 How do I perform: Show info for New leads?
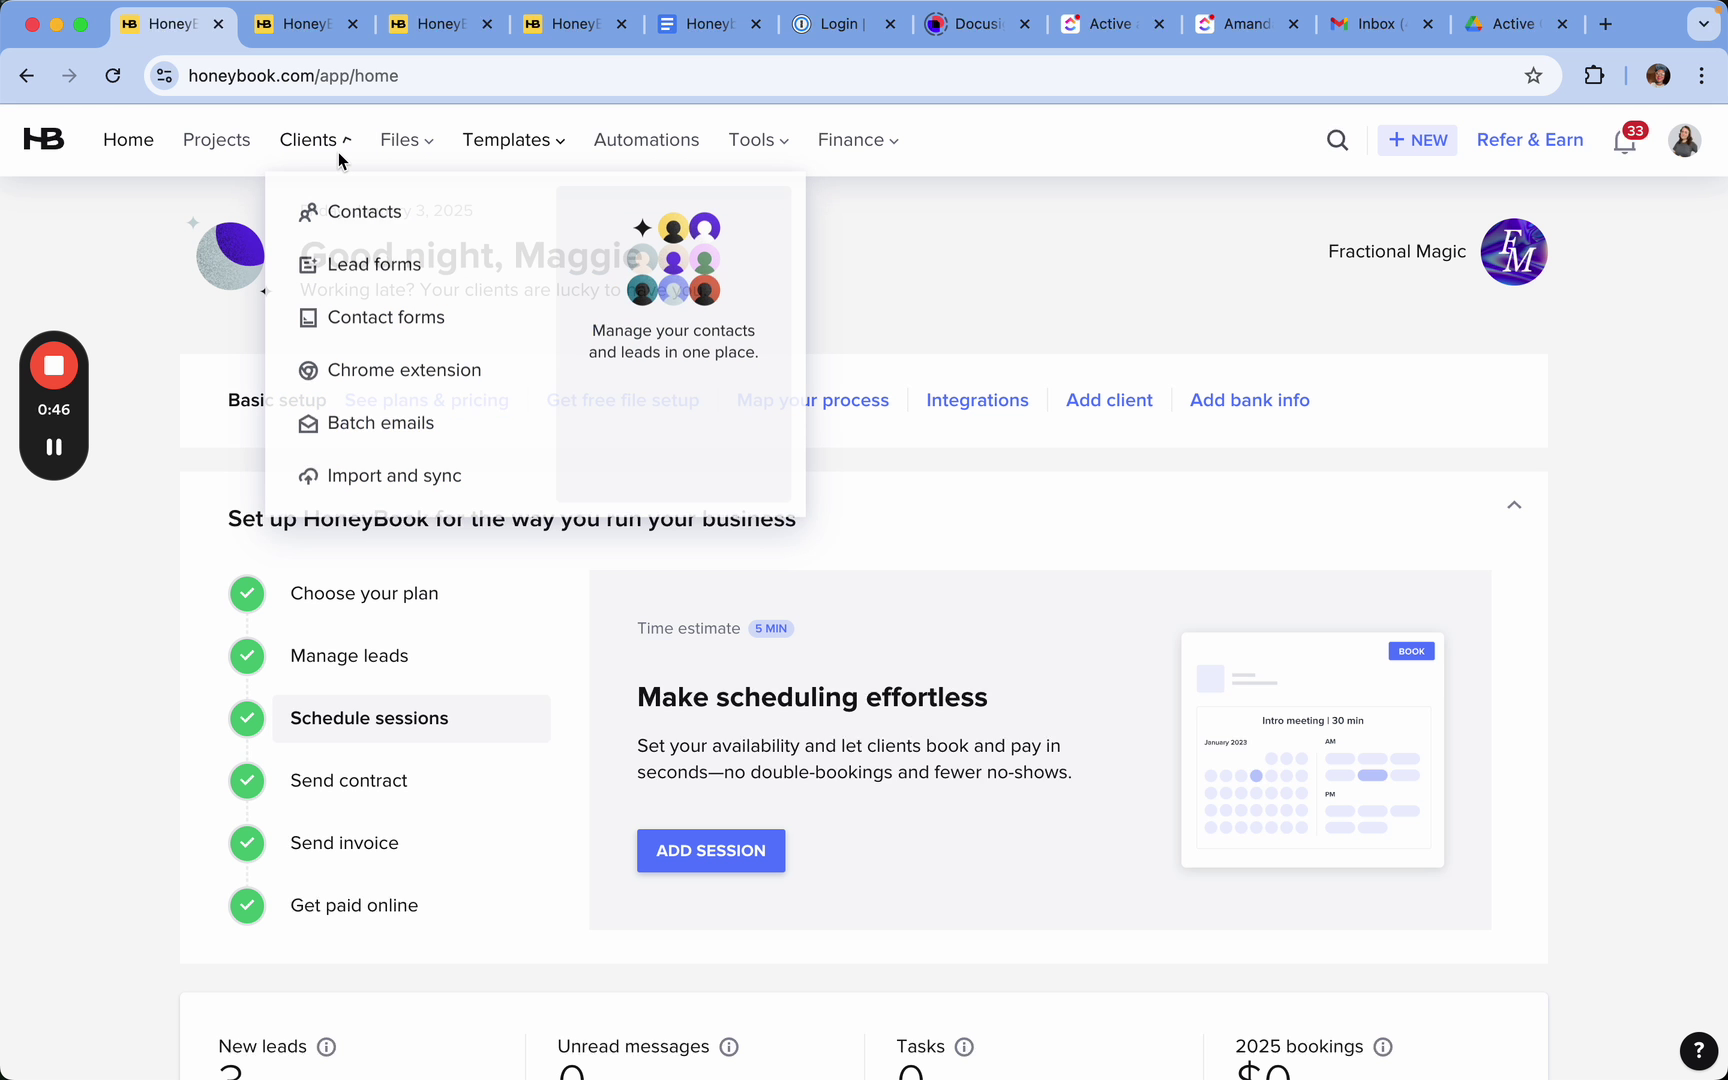point(326,1047)
